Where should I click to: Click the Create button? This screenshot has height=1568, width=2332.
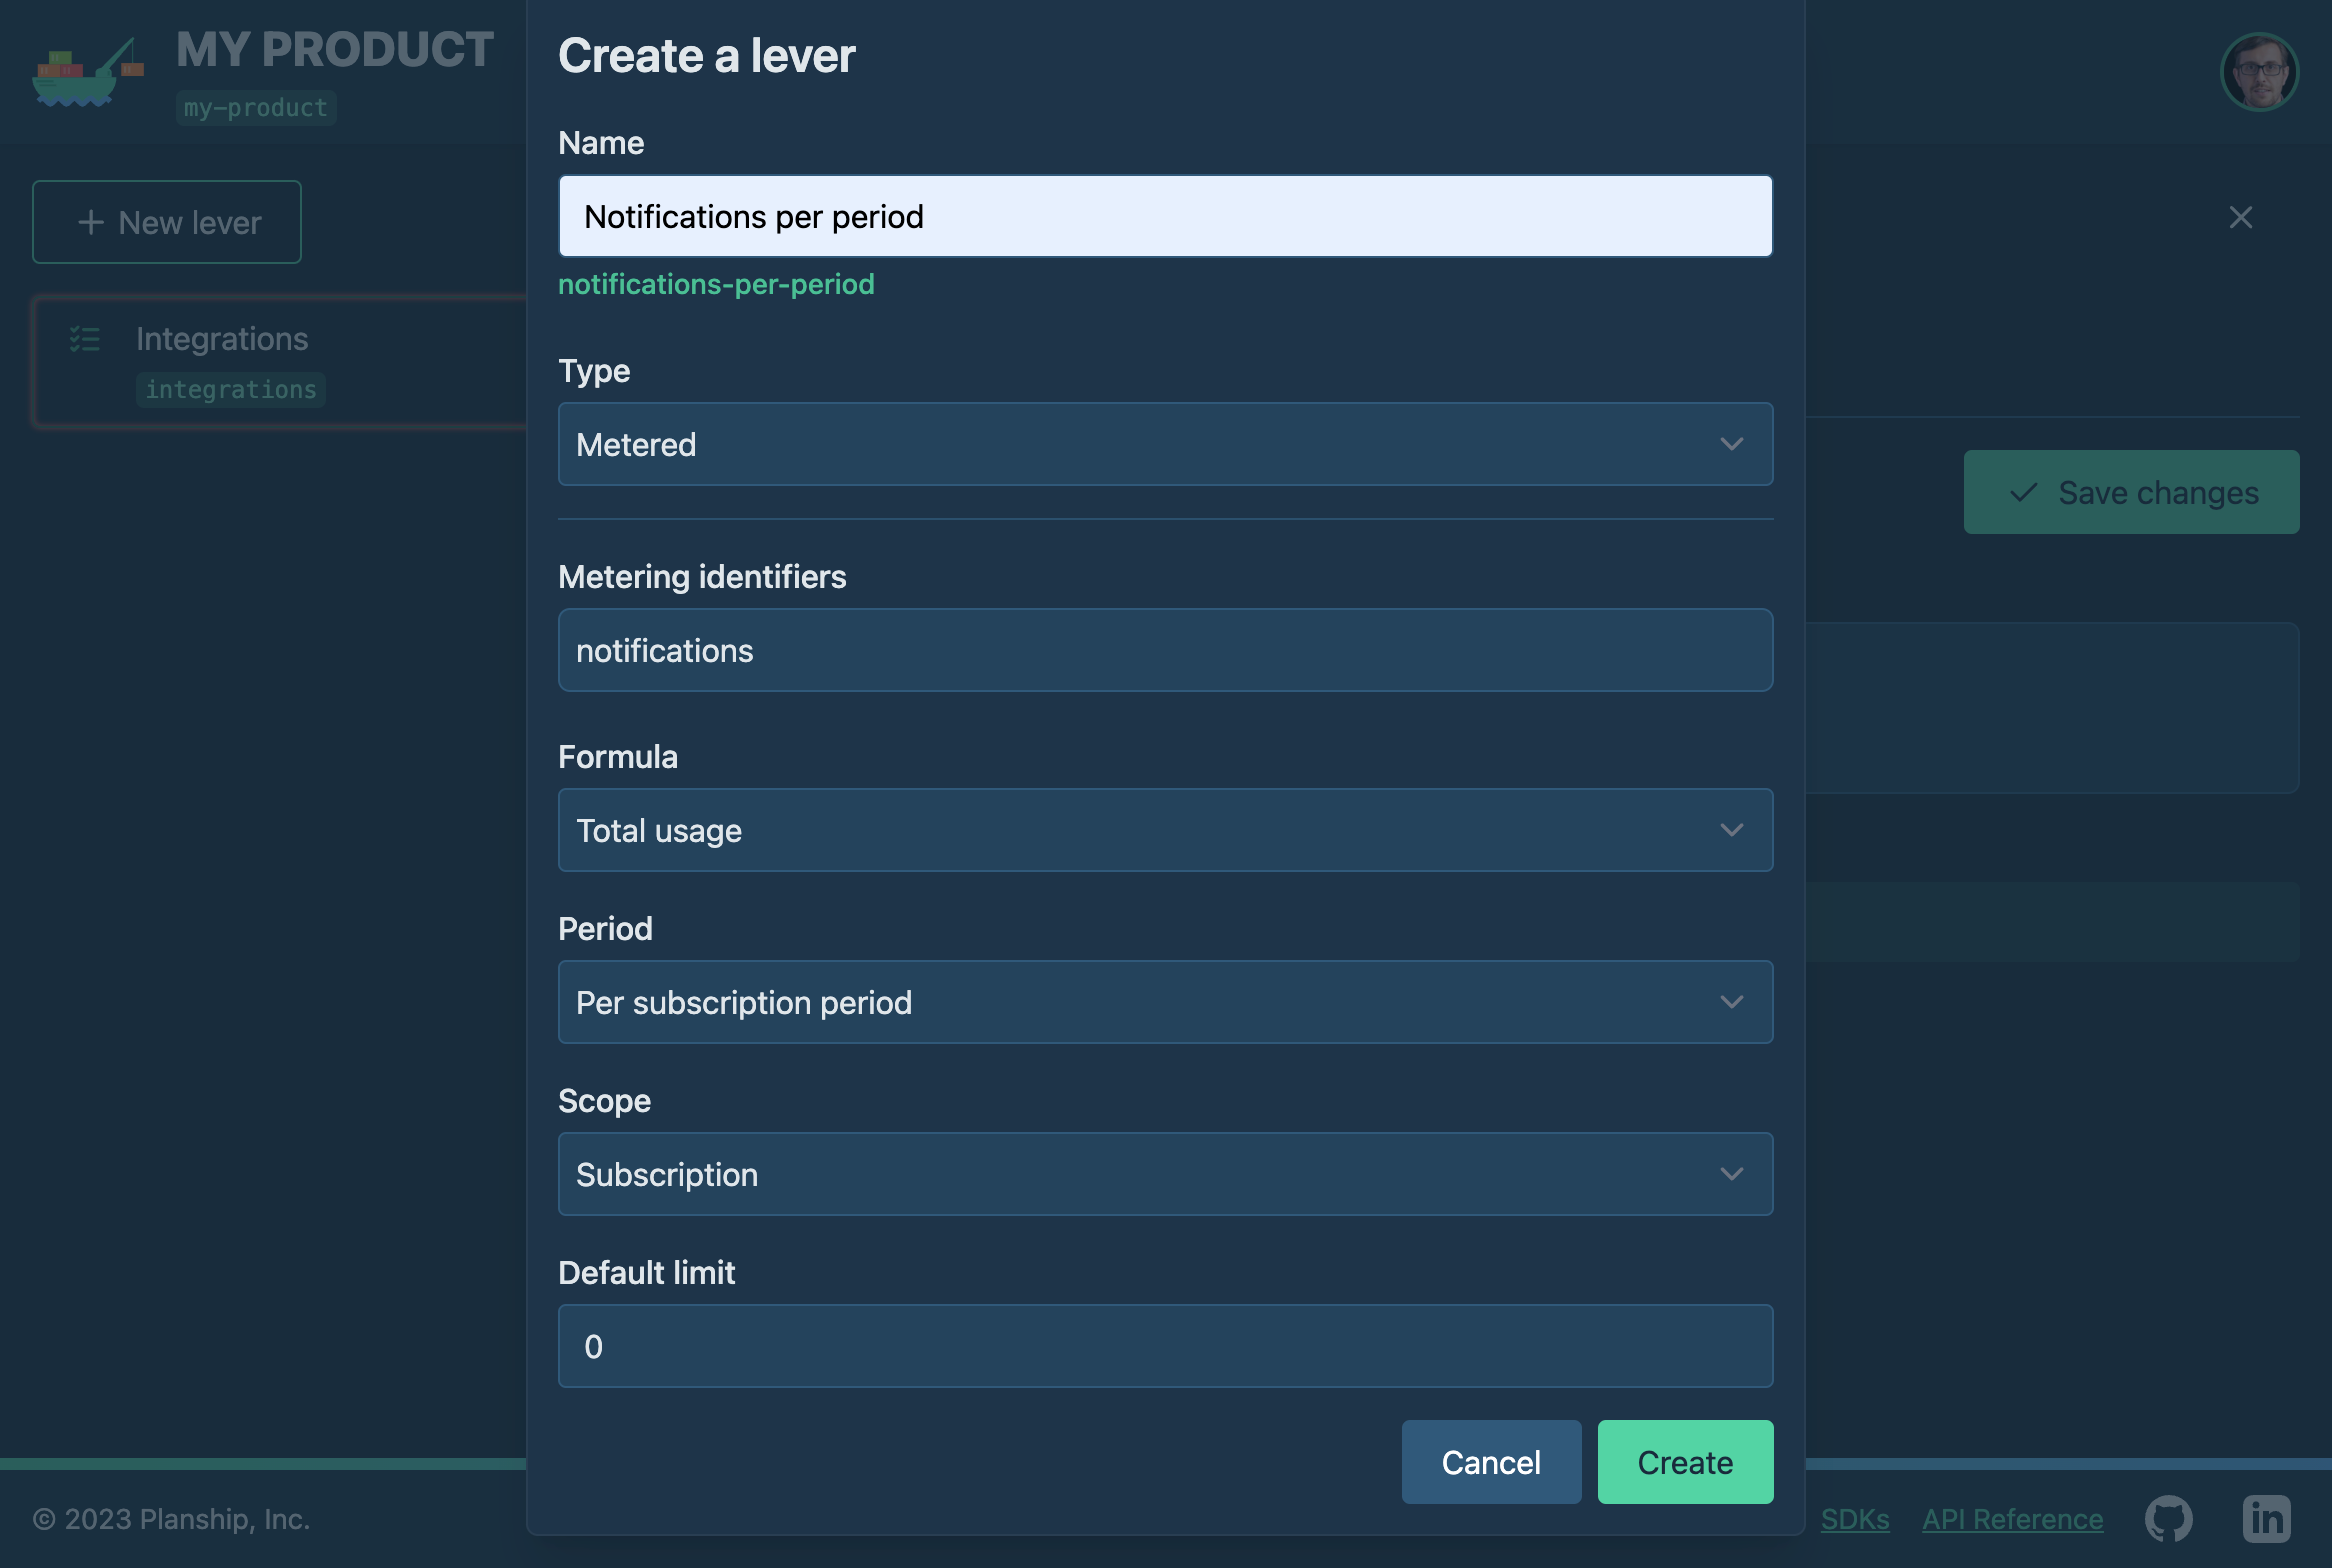point(1685,1461)
